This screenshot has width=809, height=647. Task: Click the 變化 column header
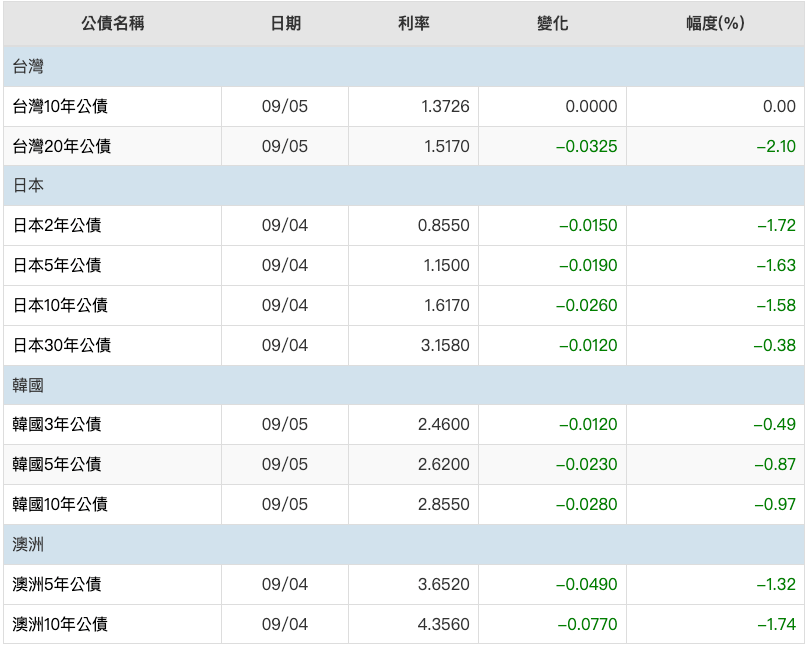click(552, 23)
